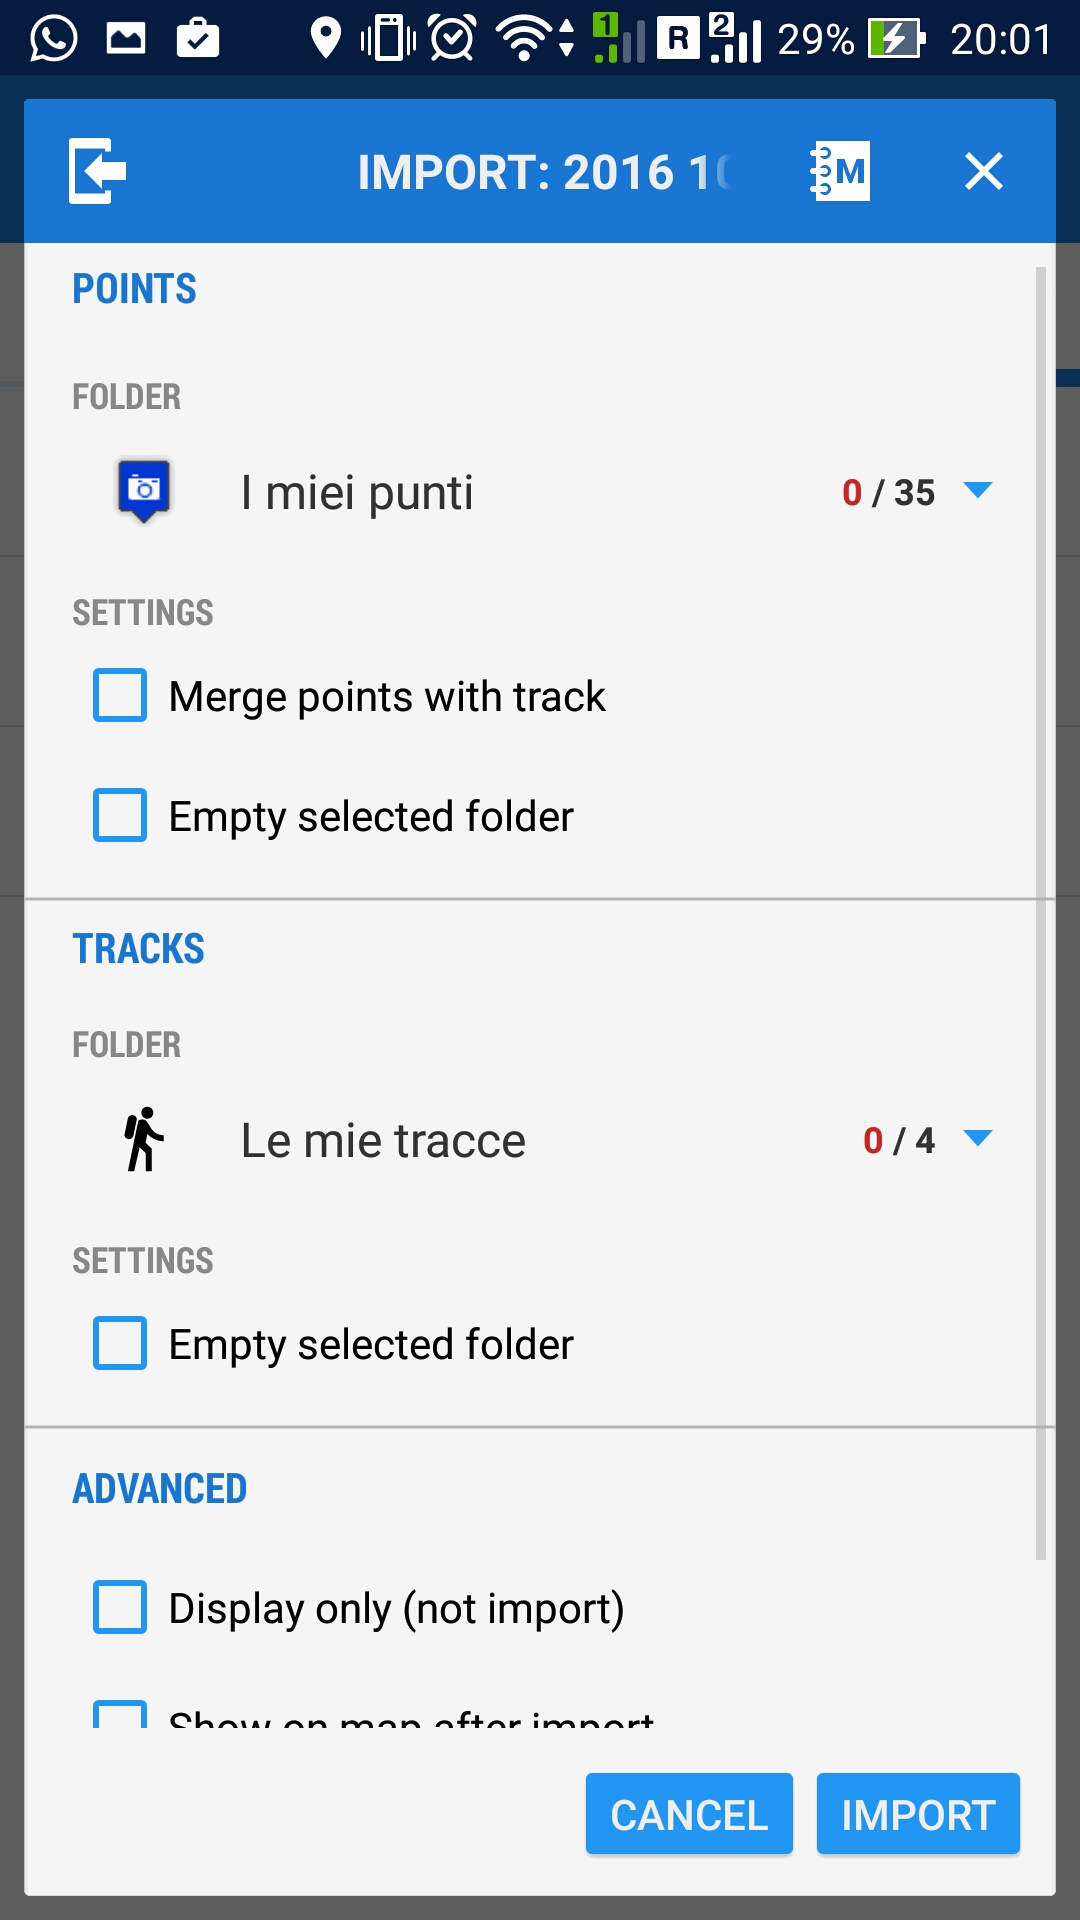Image resolution: width=1080 pixels, height=1920 pixels.
Task: Tick Display only (not import) option
Action: 120,1607
